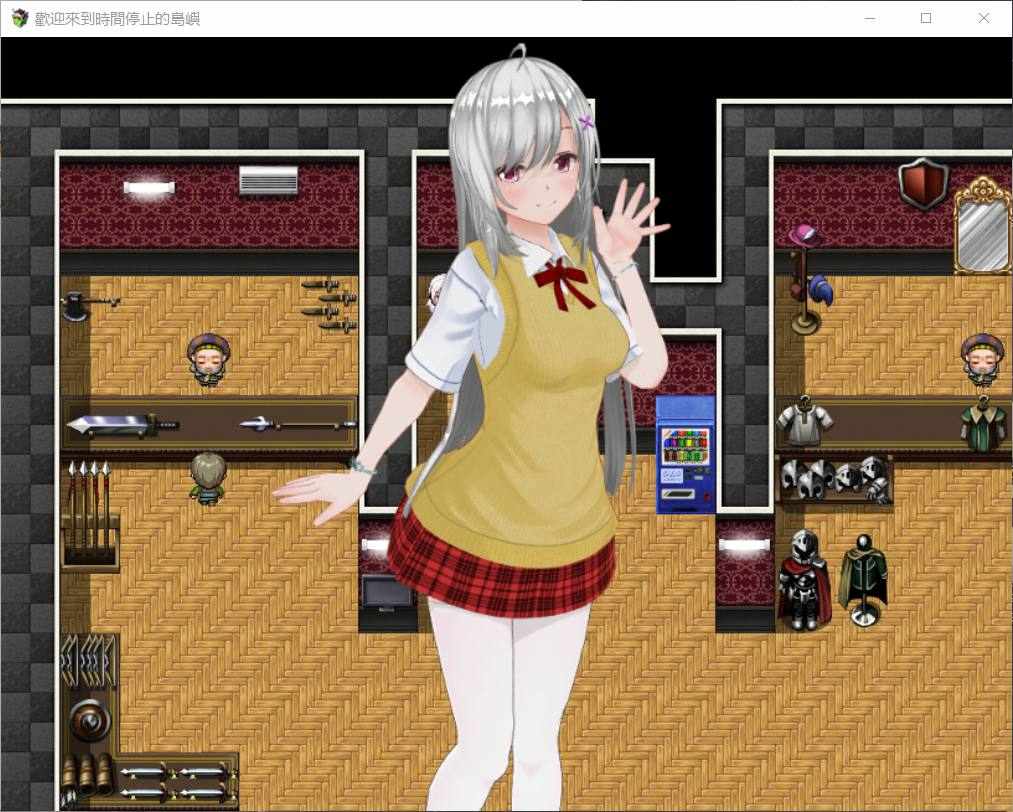Click the white tunic on armor counter

click(804, 421)
